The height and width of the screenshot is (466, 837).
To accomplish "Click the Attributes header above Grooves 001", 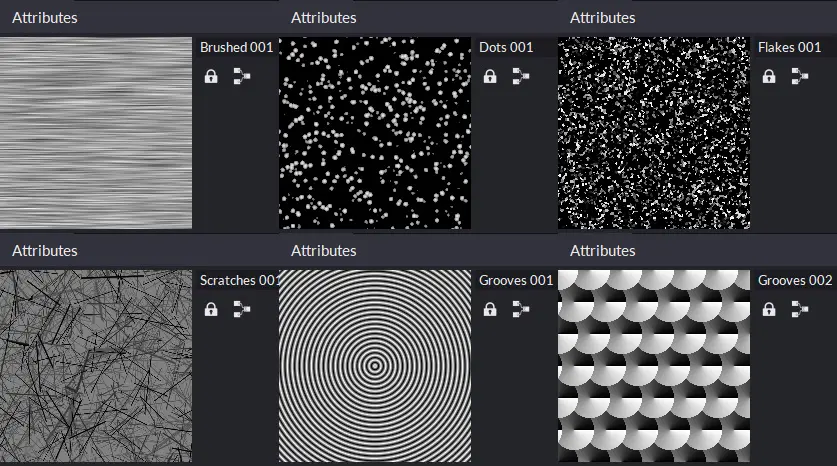I will [323, 250].
